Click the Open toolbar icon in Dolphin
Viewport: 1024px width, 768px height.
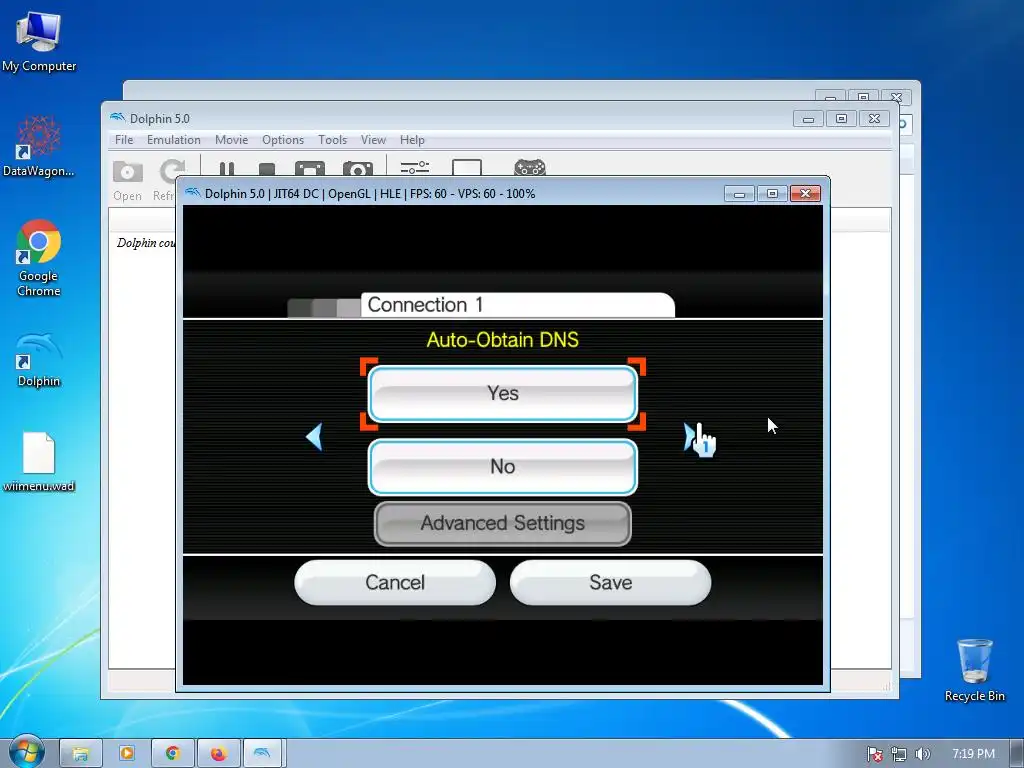127,180
